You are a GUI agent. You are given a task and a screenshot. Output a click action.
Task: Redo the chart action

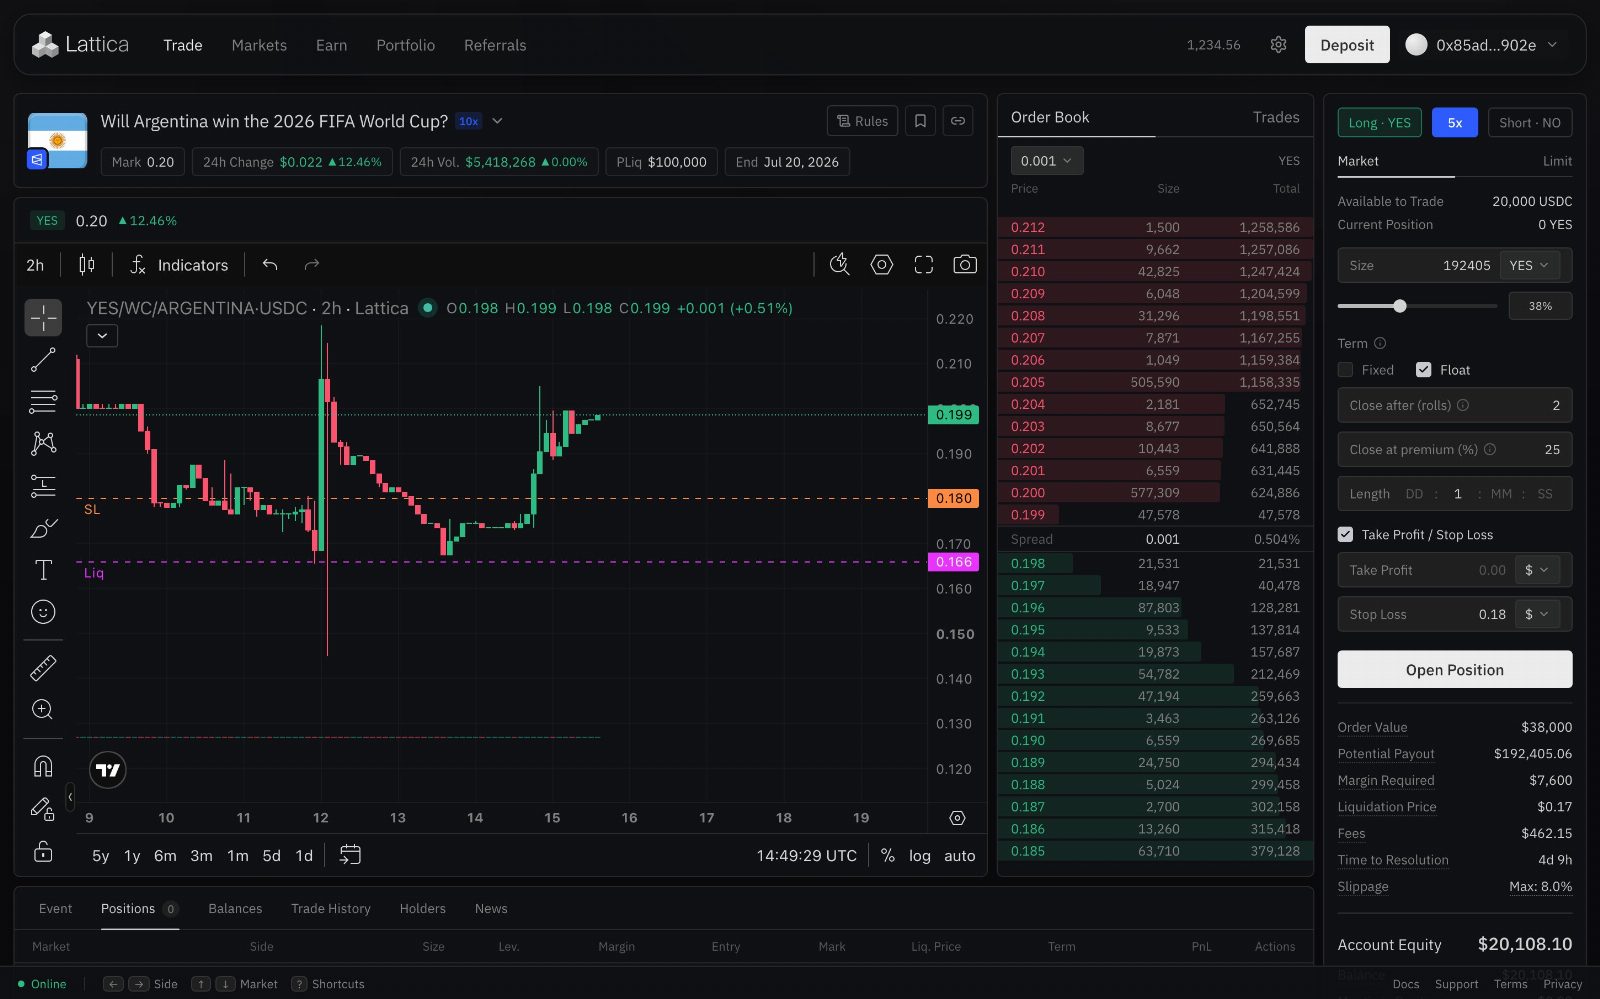(x=312, y=265)
